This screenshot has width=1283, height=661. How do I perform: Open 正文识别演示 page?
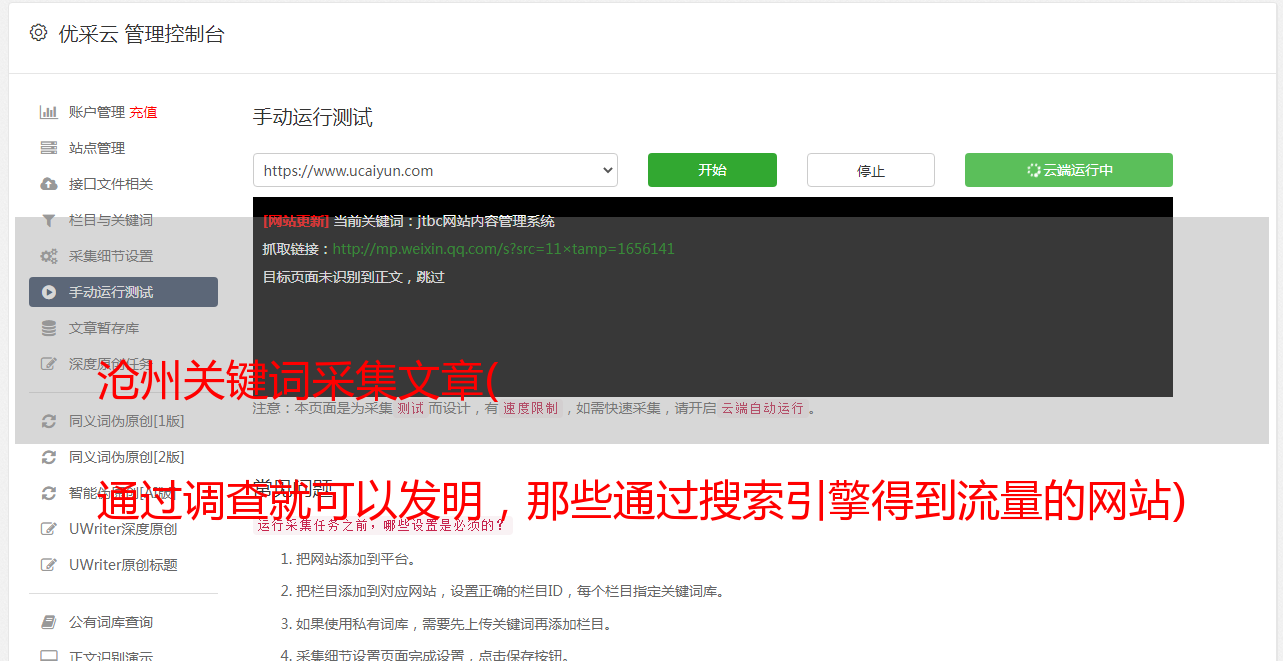pyautogui.click(x=111, y=657)
